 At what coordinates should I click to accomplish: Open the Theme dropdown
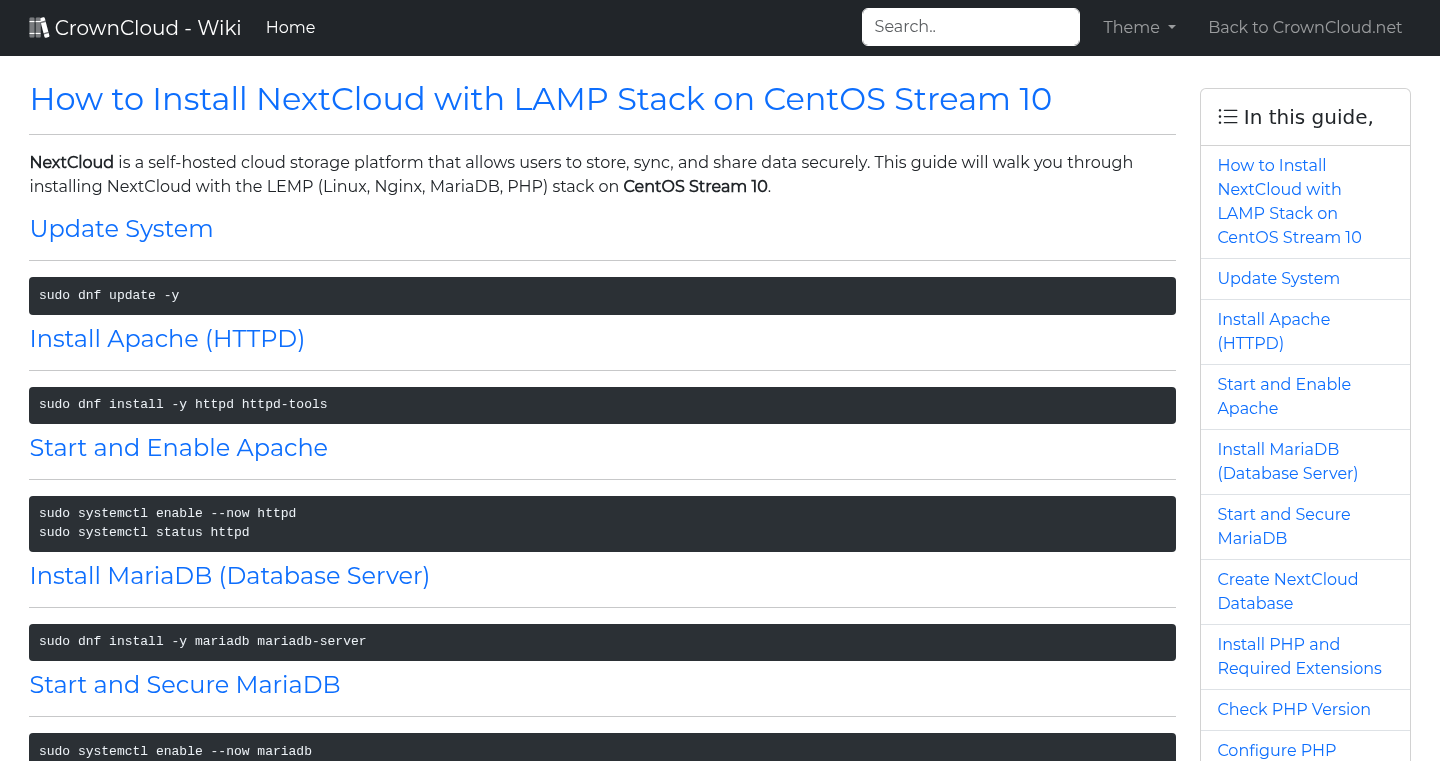tap(1138, 27)
